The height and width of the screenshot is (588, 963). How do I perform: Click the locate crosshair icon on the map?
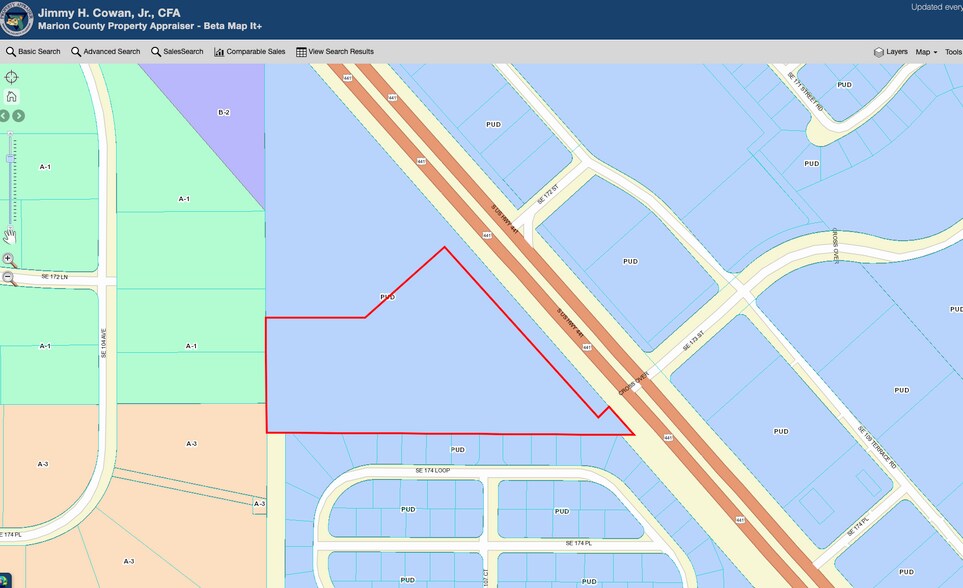point(11,77)
